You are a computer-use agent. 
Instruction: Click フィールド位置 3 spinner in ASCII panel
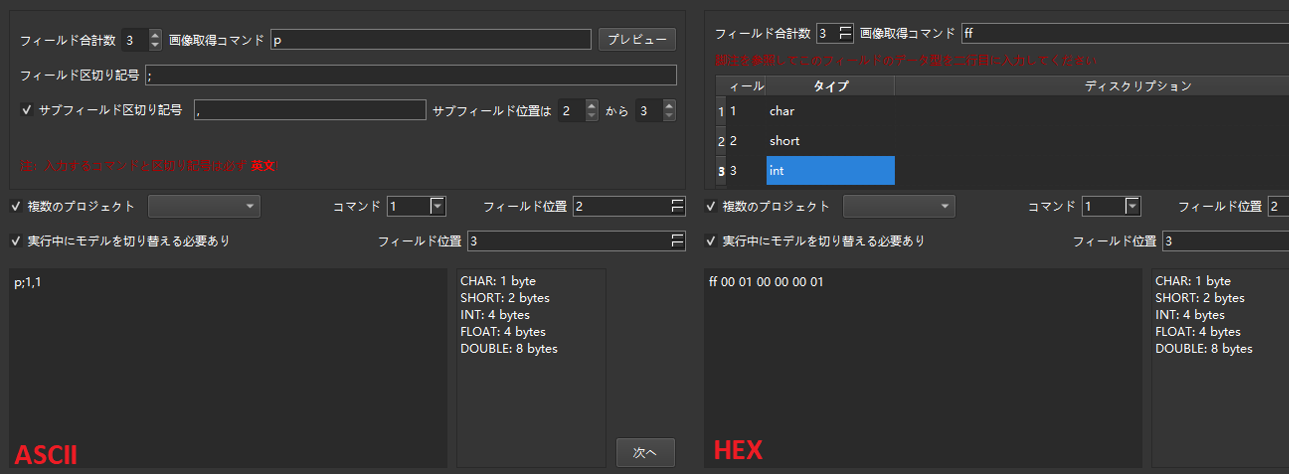(576, 241)
